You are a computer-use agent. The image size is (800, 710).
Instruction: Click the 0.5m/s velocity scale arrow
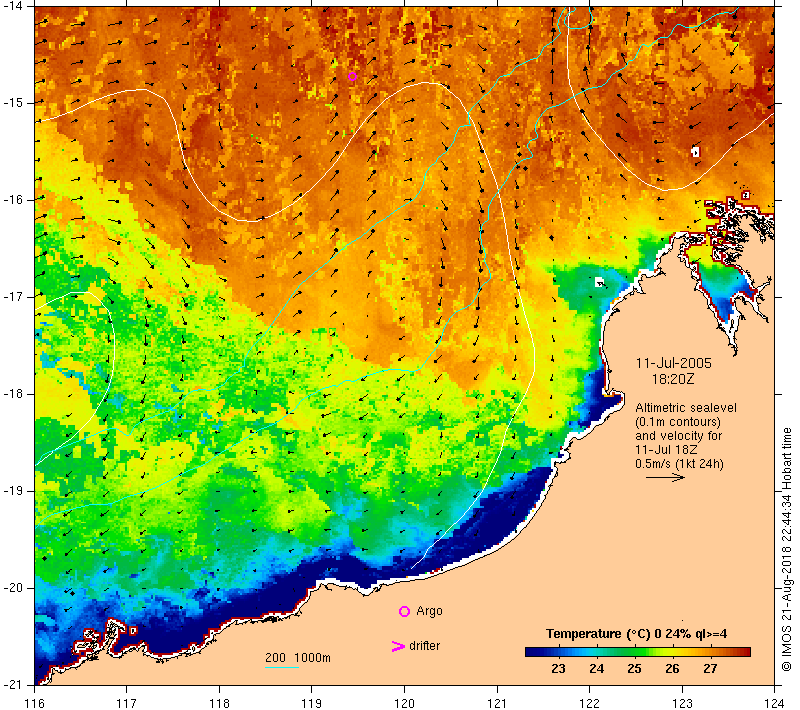tap(665, 477)
